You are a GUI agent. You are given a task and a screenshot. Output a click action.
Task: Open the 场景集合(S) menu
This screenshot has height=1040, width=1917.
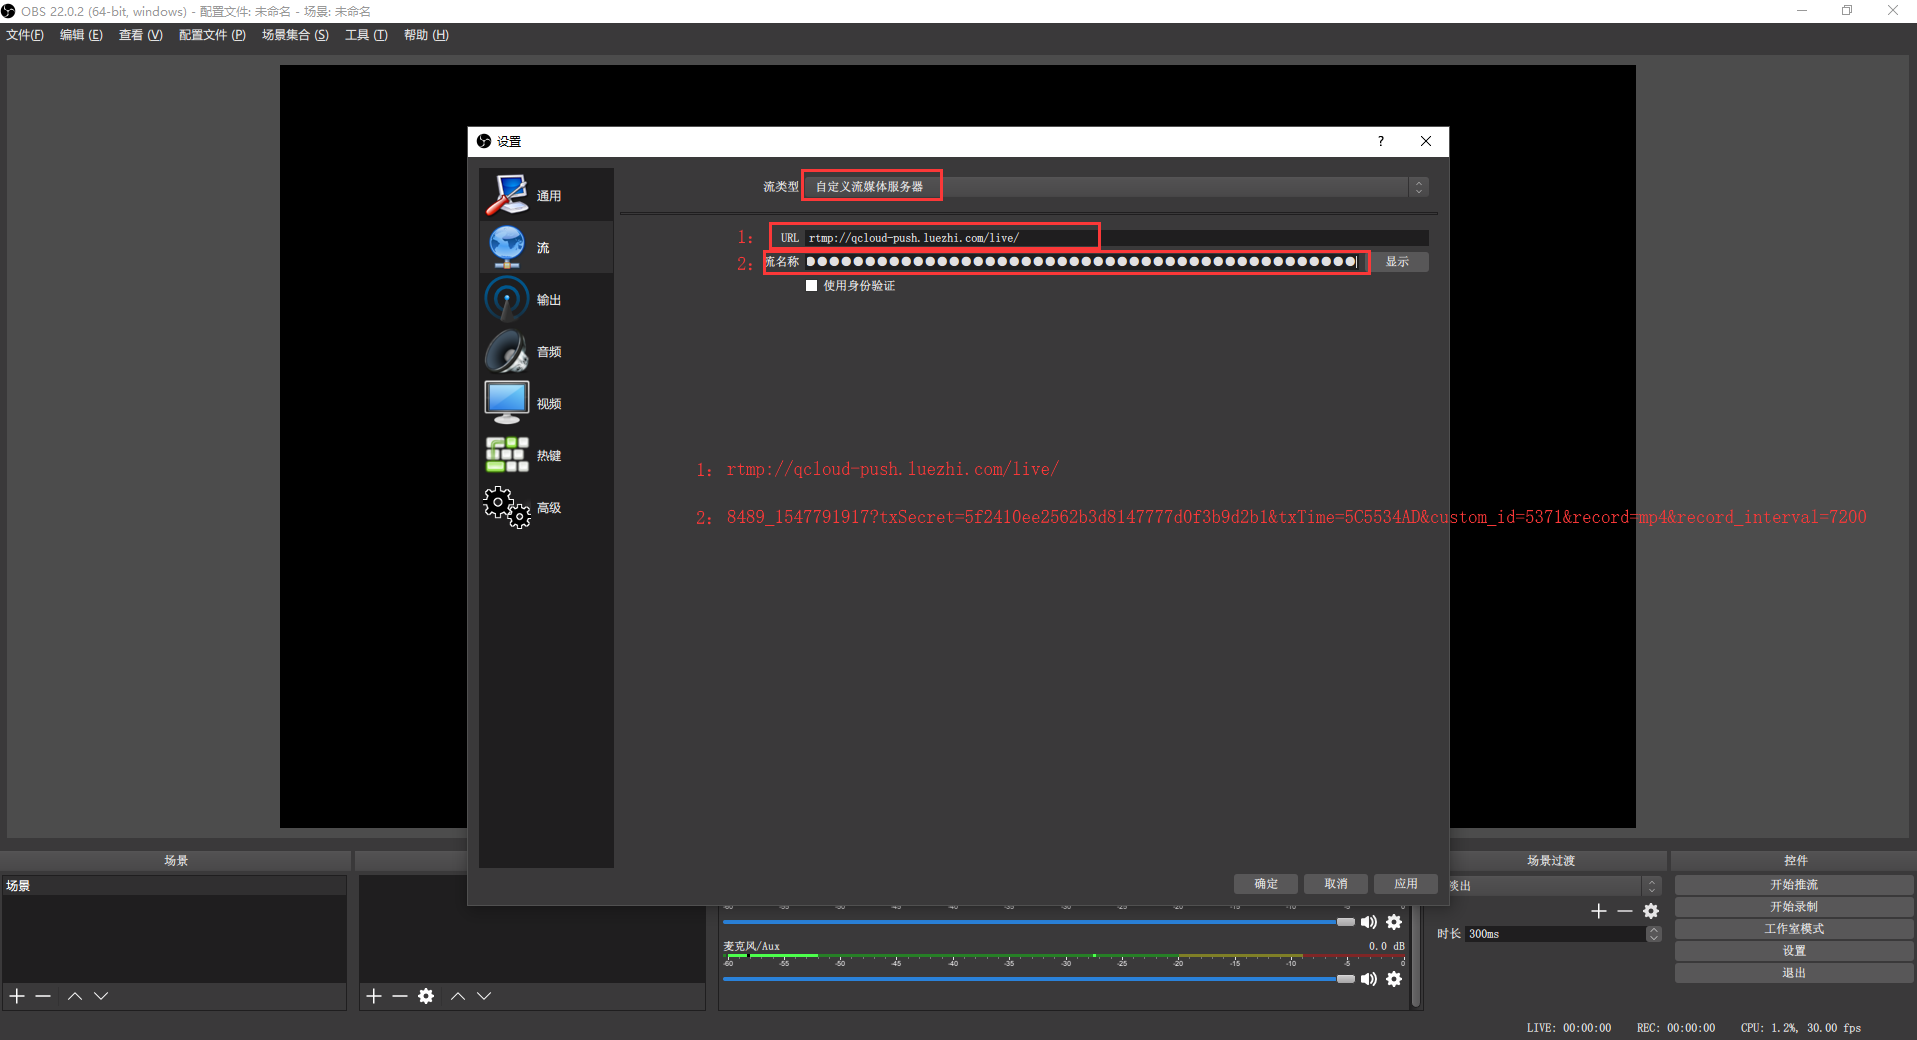295,35
